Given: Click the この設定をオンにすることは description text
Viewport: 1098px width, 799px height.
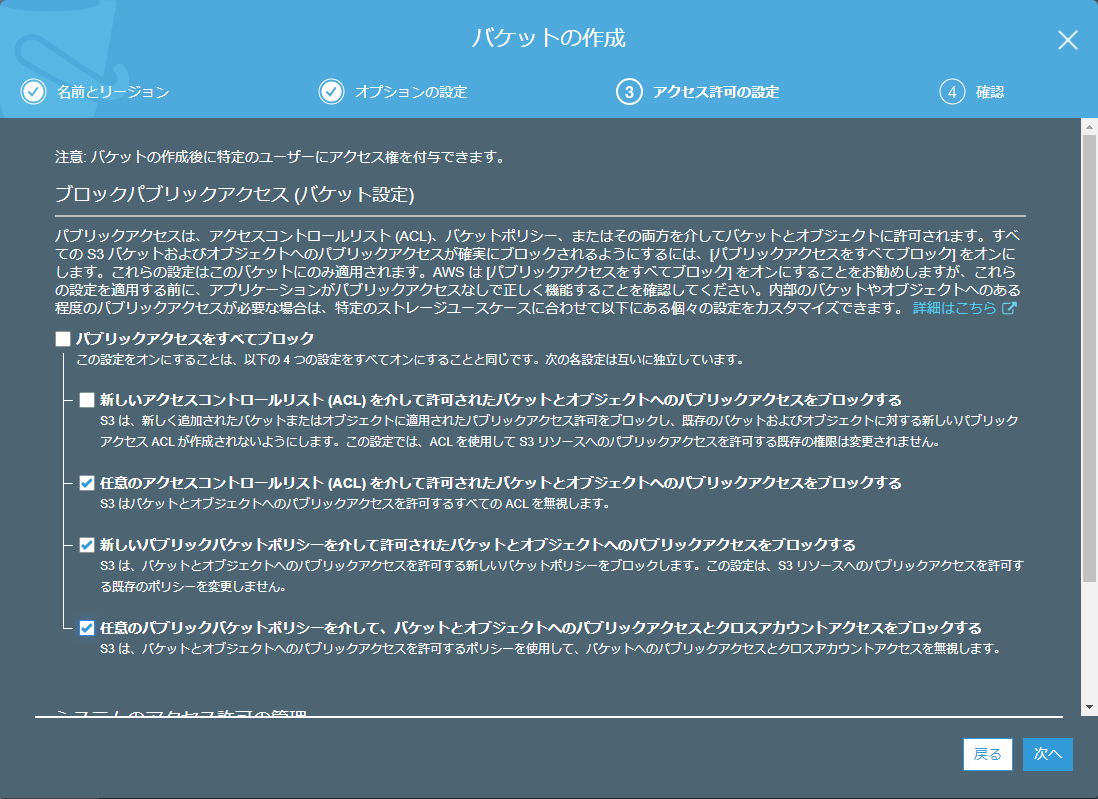Looking at the screenshot, I should (410, 360).
